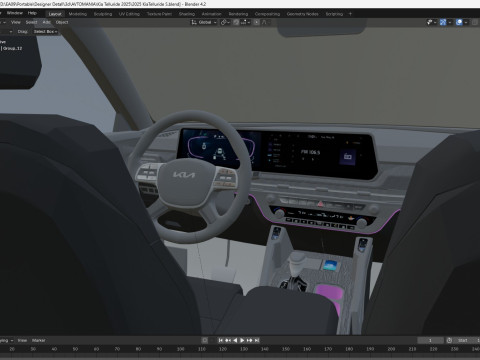
Task: Open the Window menu
Action: (x=14, y=13)
